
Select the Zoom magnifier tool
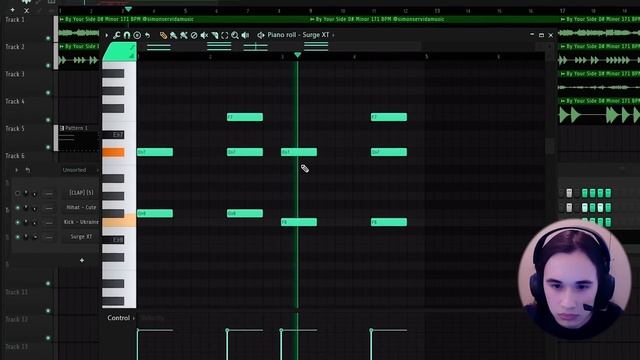coord(235,36)
